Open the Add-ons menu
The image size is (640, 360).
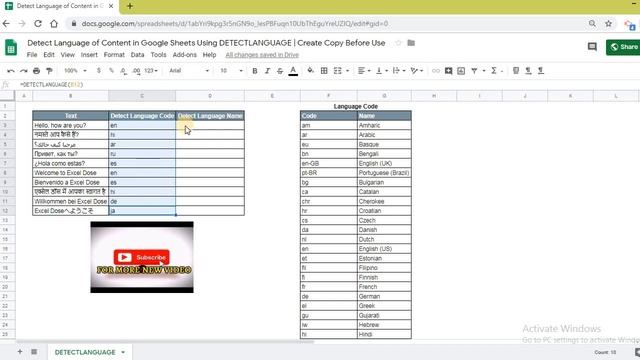coord(184,55)
